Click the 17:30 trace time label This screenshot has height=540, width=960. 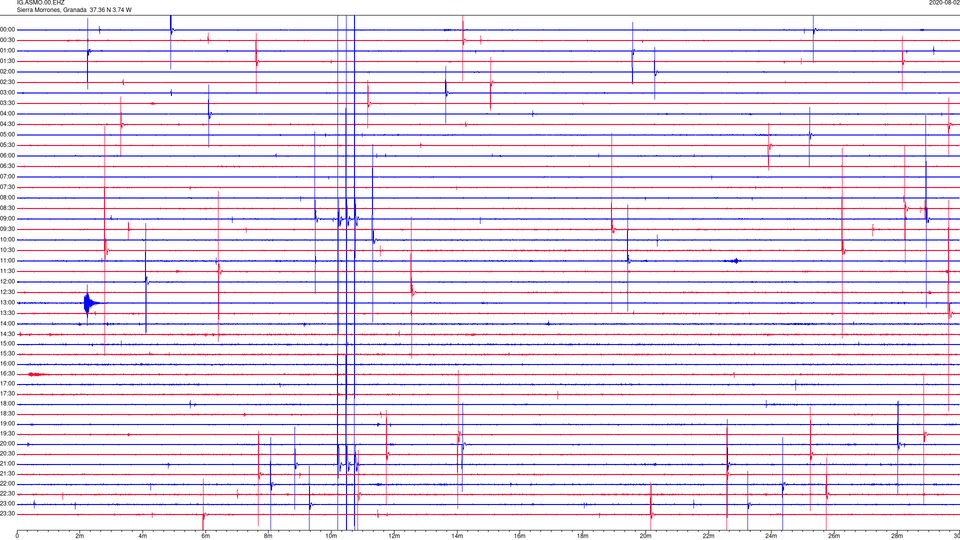[x=8, y=394]
